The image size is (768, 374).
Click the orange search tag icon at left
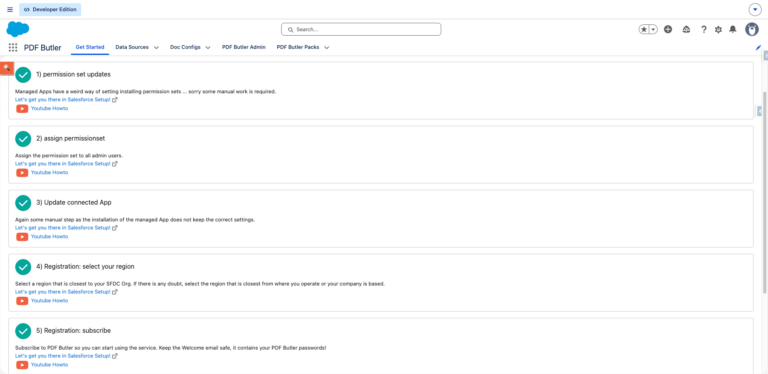coord(6,68)
